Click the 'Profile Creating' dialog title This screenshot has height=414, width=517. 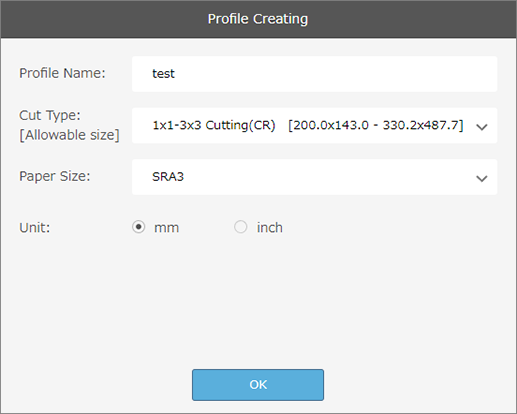coord(258,19)
